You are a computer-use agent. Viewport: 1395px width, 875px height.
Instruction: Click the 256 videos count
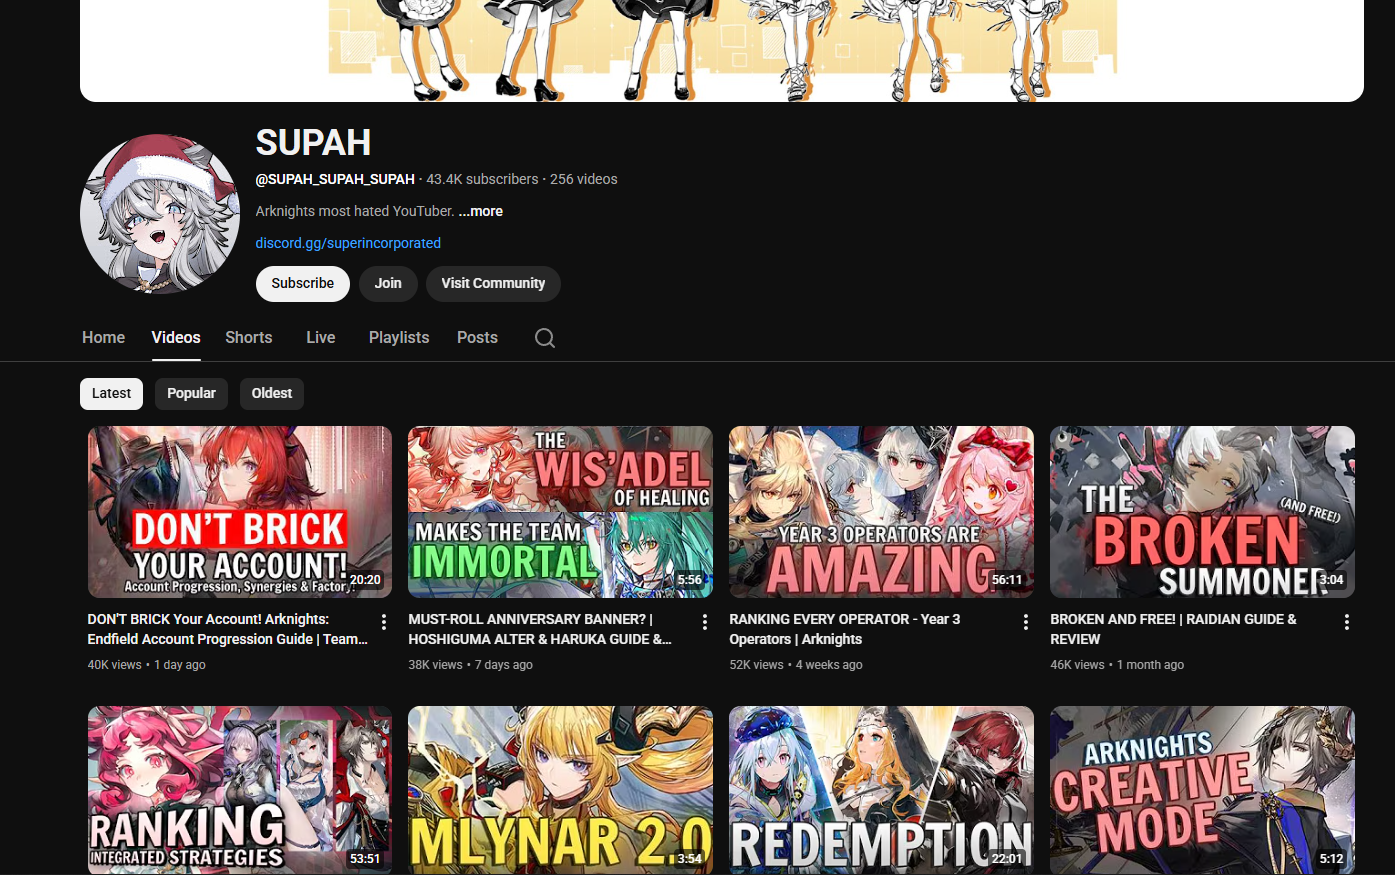(x=584, y=179)
